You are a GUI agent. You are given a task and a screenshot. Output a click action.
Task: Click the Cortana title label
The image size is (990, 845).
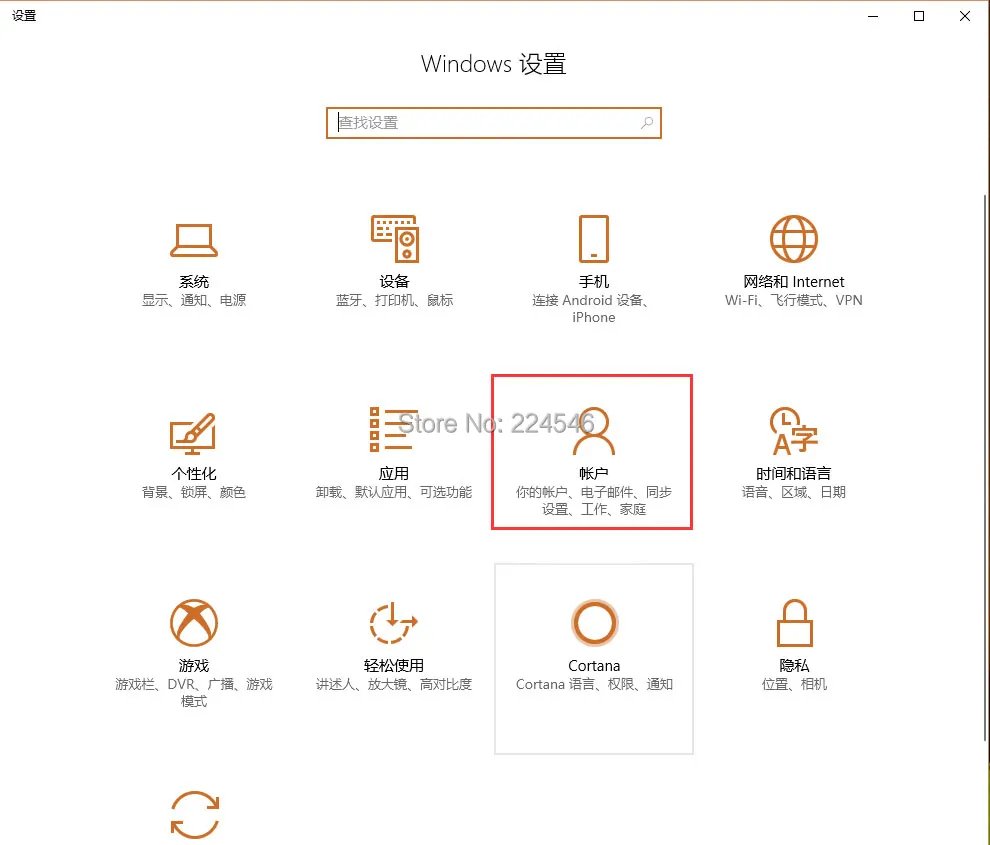[594, 666]
